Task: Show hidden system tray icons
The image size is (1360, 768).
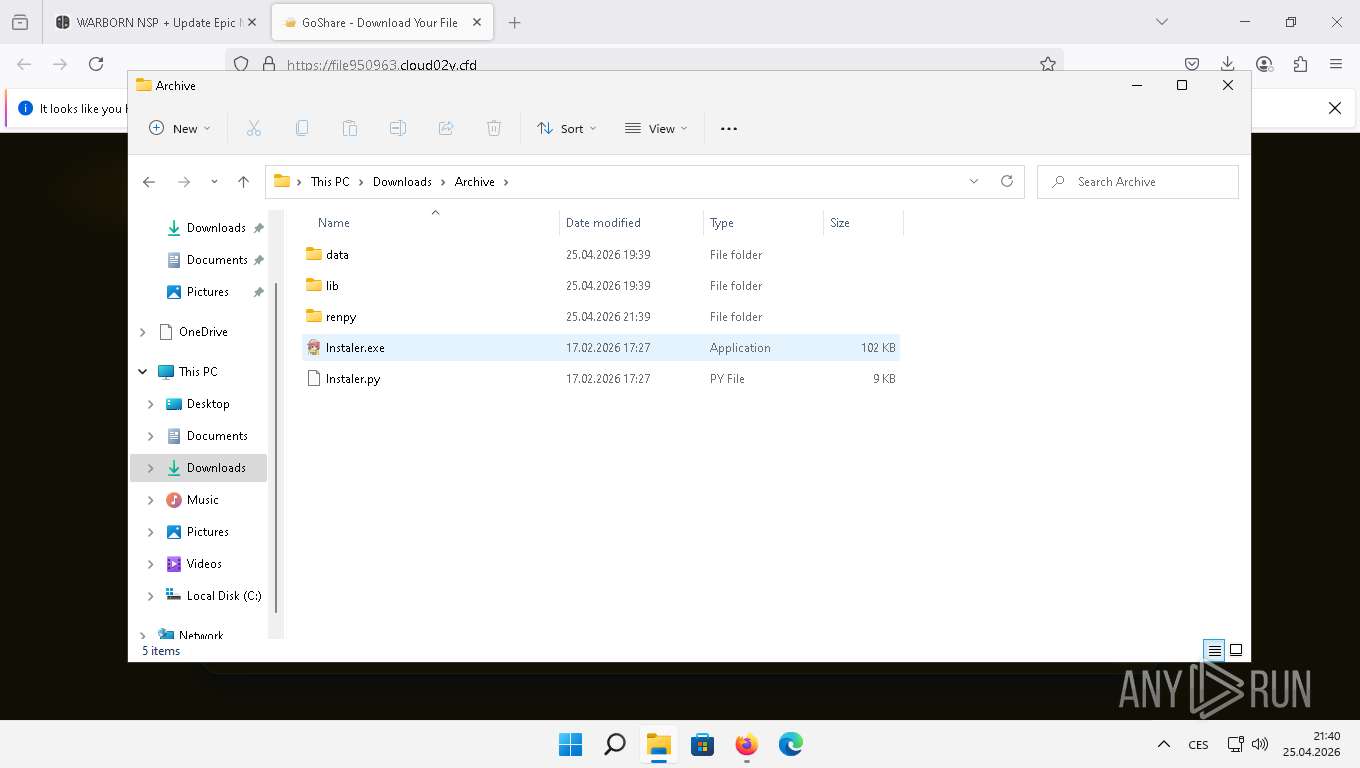Action: (1164, 744)
